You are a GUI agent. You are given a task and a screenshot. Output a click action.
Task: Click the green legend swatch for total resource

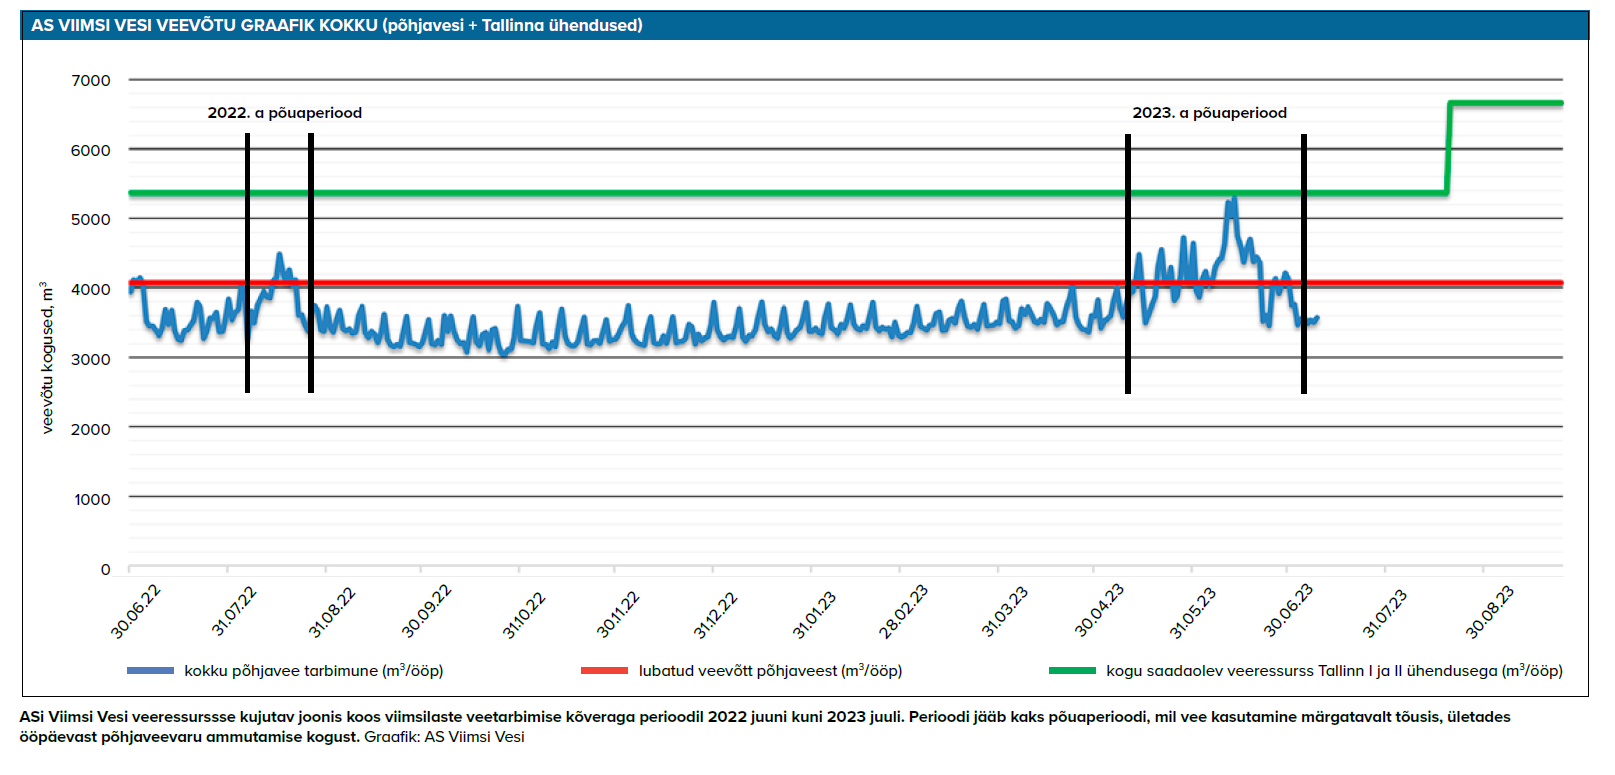coord(1073,670)
